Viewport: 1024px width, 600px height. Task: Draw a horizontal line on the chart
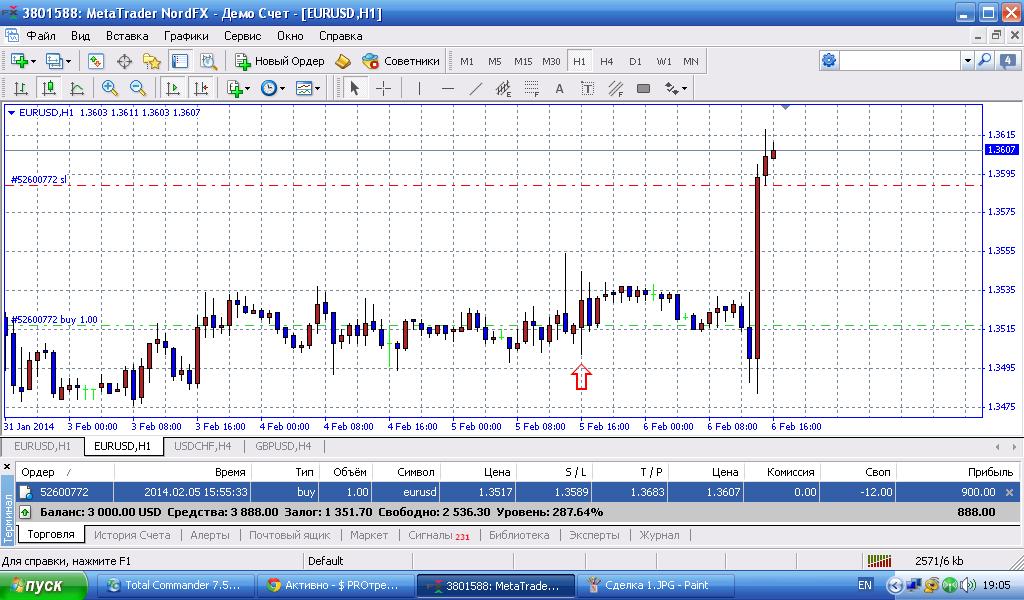pyautogui.click(x=447, y=88)
